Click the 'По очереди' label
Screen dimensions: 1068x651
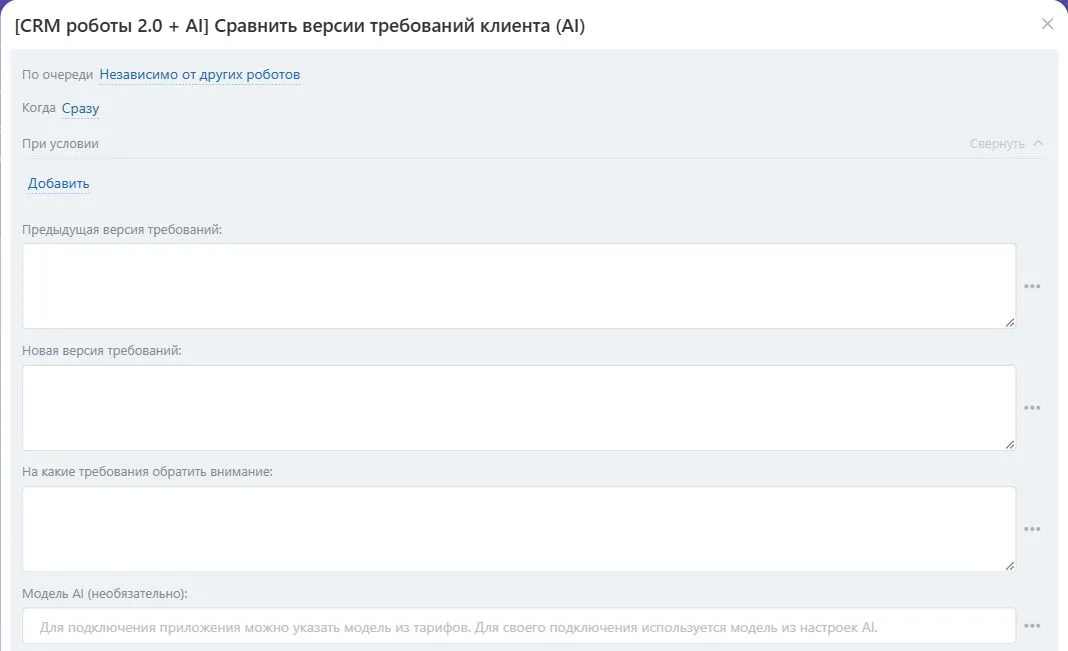tap(57, 74)
